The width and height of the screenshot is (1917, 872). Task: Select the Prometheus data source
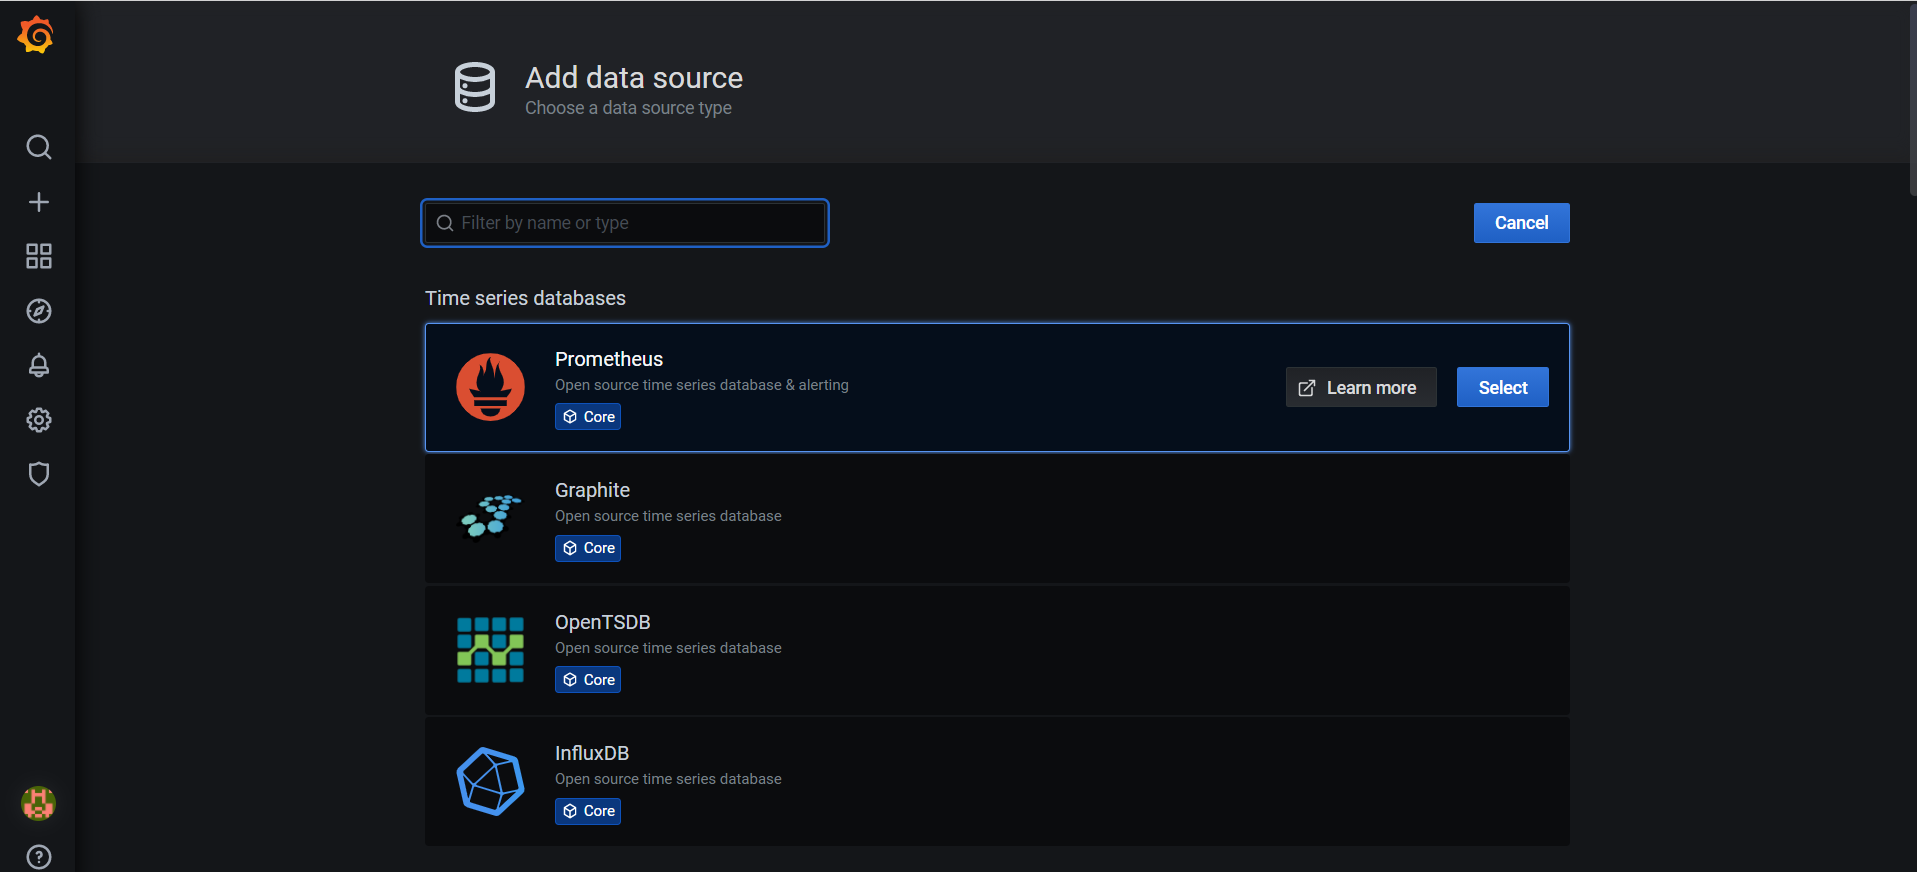pyautogui.click(x=1502, y=387)
